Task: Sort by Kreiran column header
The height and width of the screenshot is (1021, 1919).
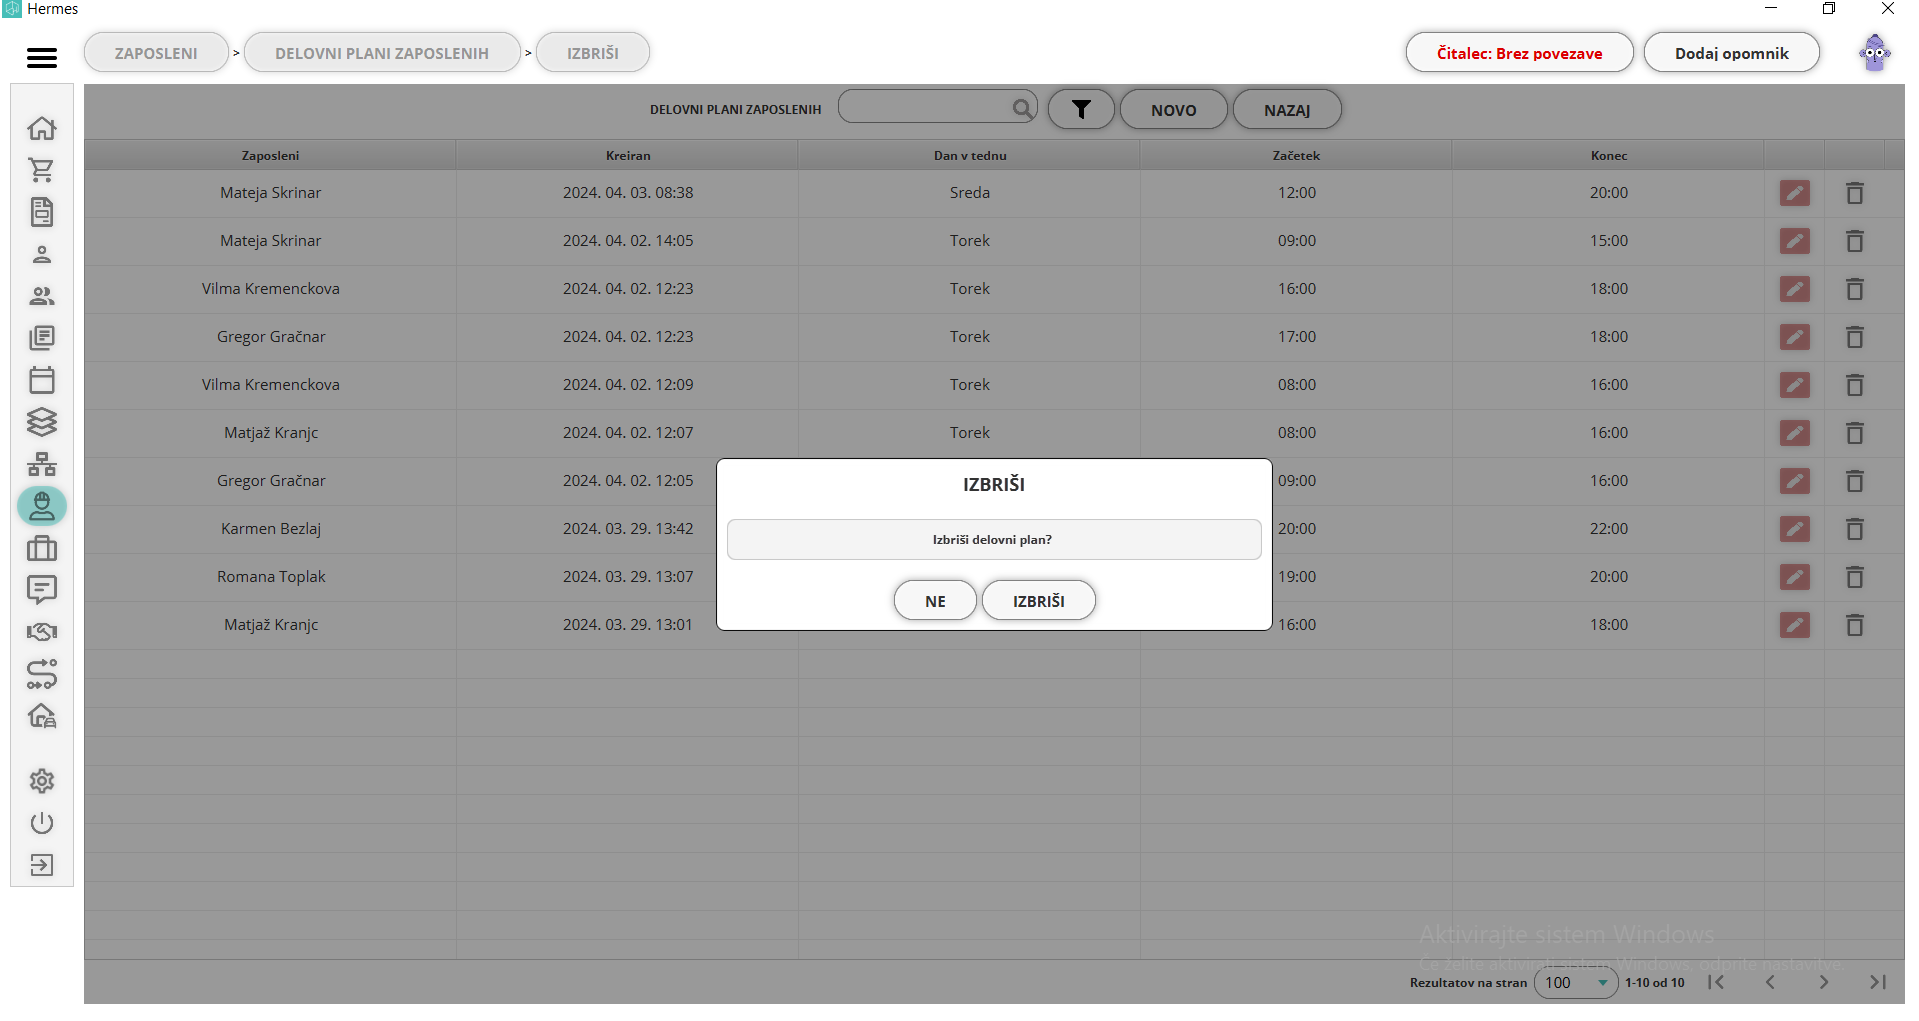Action: [628, 156]
